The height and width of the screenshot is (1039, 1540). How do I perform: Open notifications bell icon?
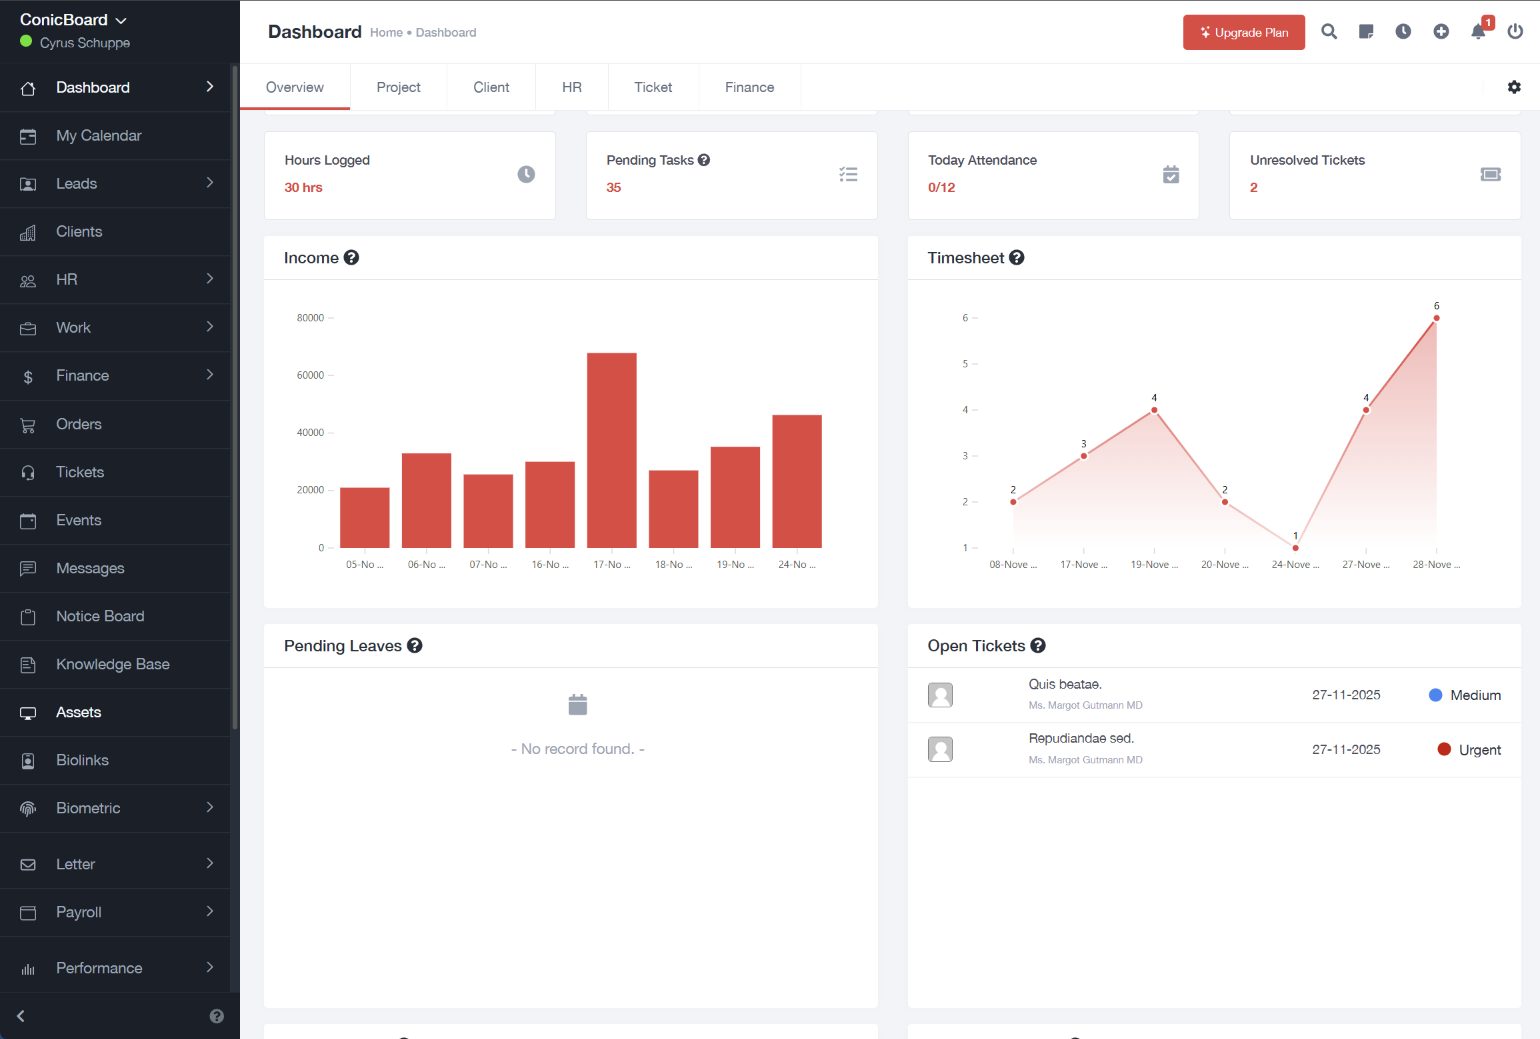(x=1478, y=32)
